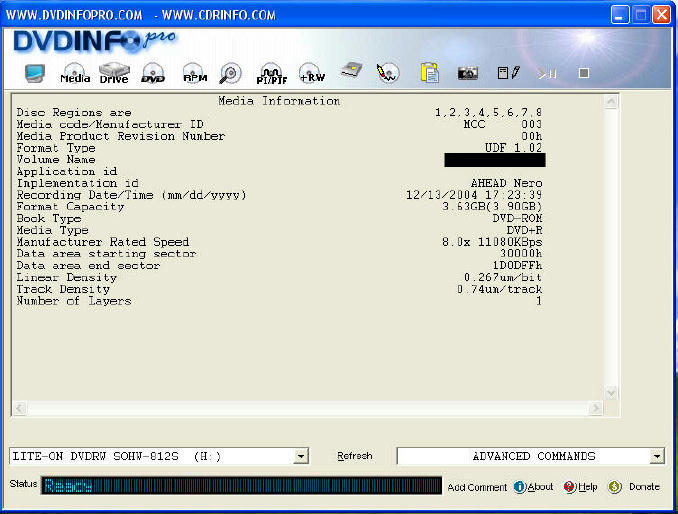Click 'Media Product Revision Number' label
Screen dimensions: 678x514
coord(121,136)
